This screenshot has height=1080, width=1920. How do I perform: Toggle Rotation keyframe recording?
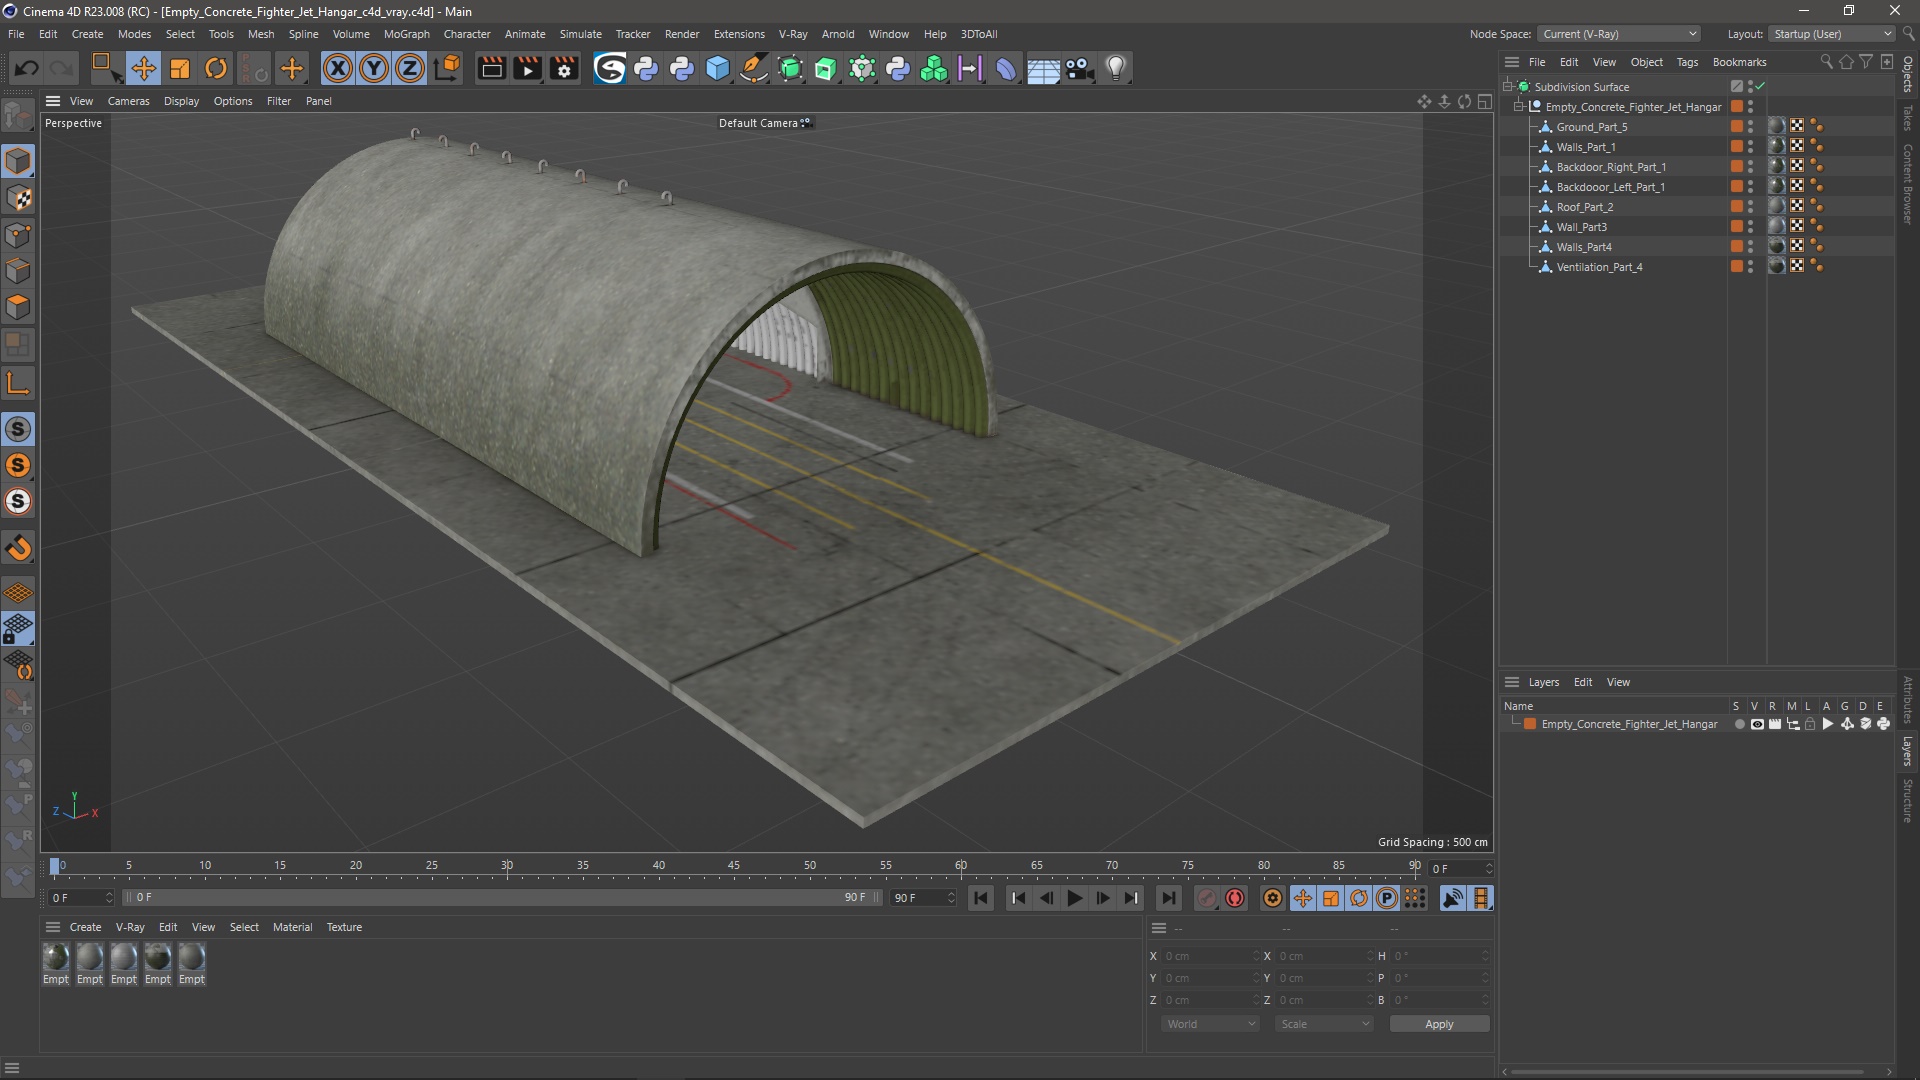[x=1359, y=898]
